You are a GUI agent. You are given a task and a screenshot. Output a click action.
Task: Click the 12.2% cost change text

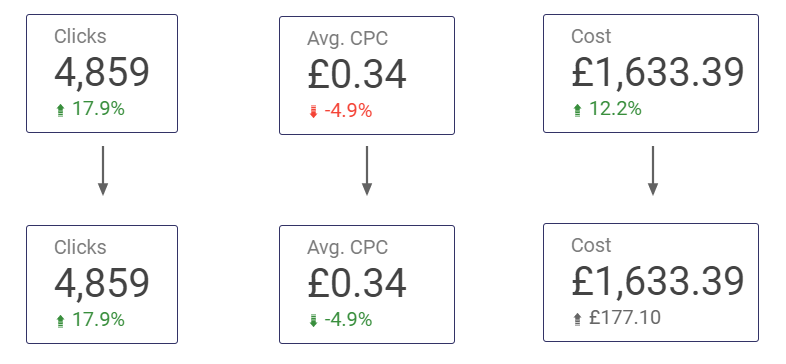(615, 109)
